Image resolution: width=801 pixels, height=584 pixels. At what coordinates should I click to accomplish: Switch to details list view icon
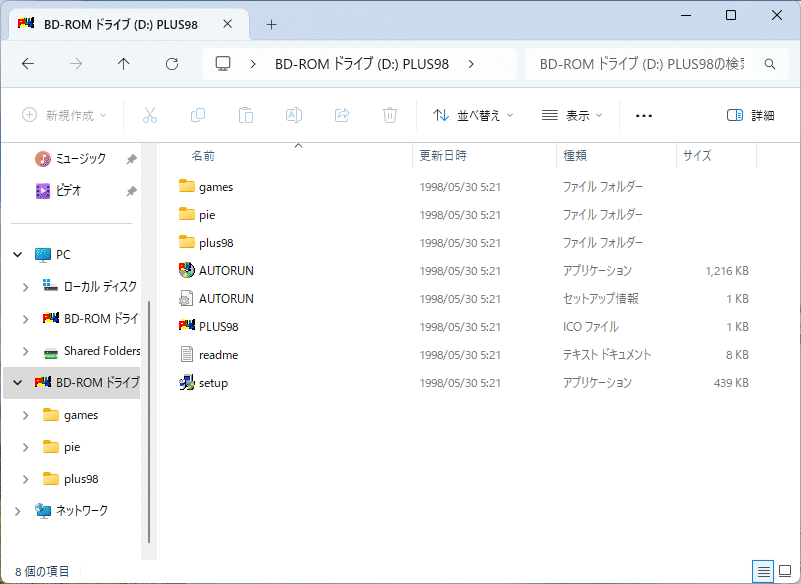(x=763, y=571)
